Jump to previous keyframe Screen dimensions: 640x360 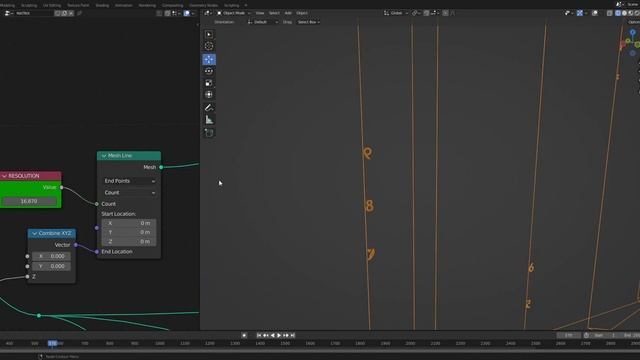point(266,335)
